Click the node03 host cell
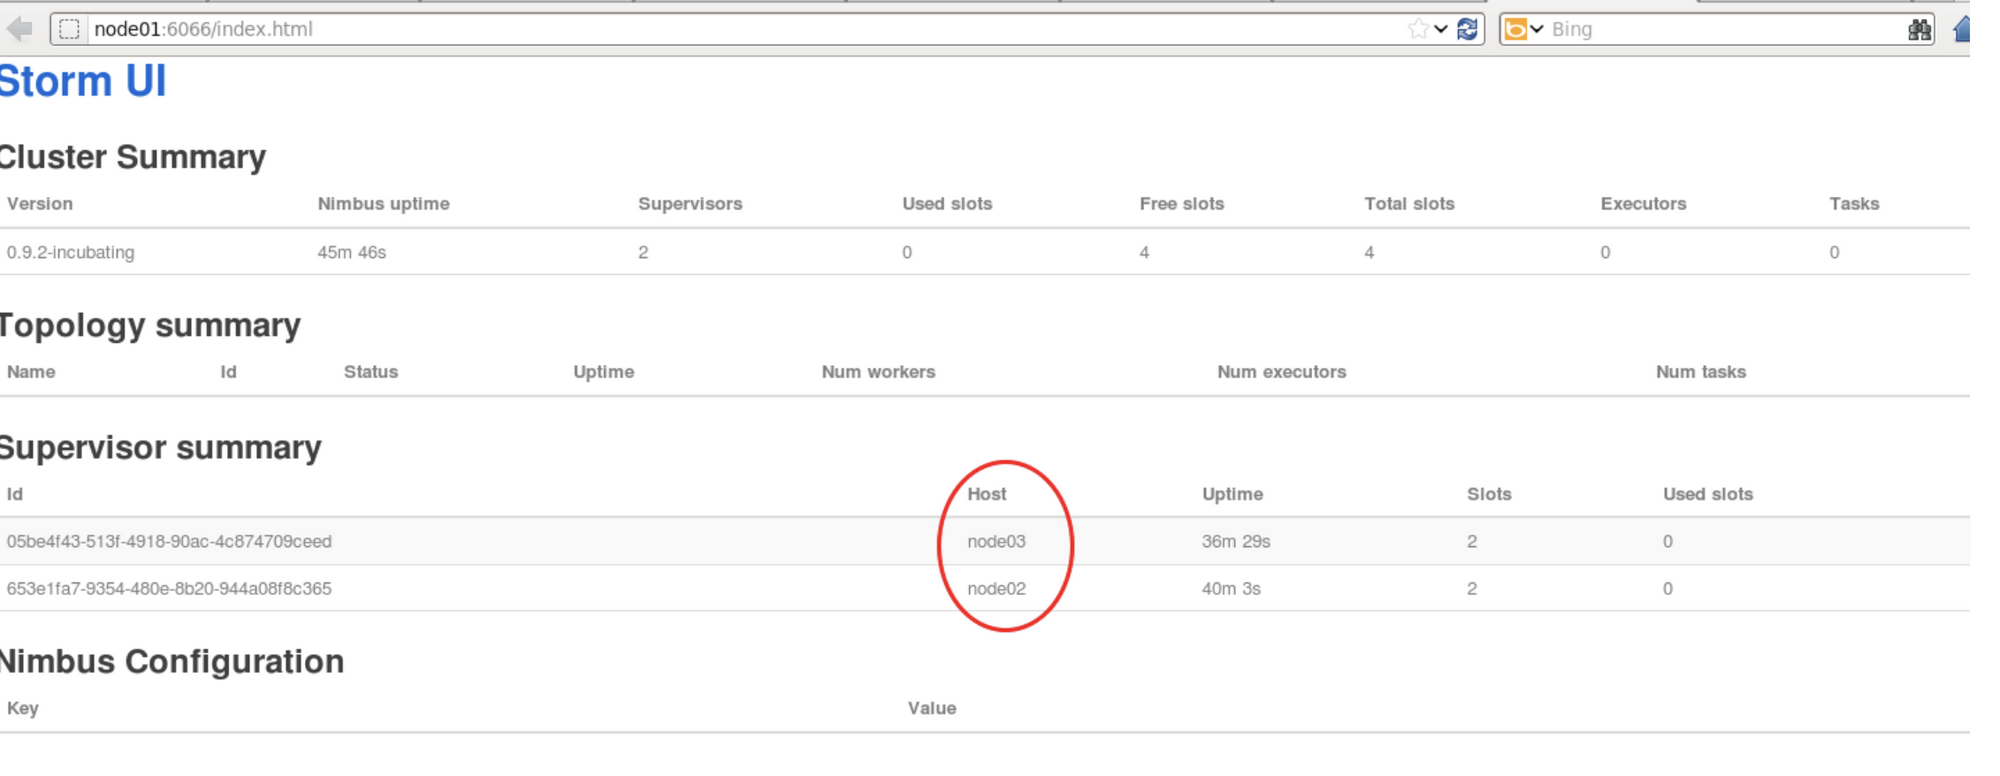The height and width of the screenshot is (776, 2000). coord(996,541)
